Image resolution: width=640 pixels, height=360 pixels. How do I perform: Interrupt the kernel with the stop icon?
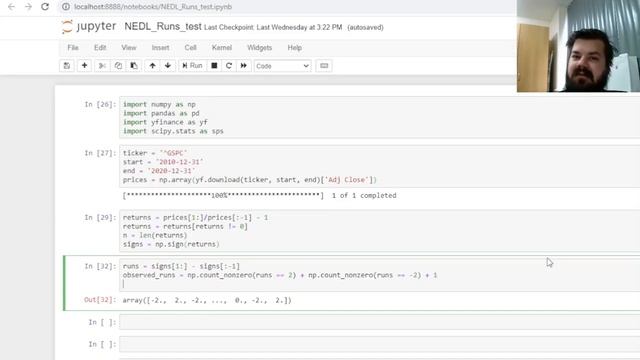214,66
